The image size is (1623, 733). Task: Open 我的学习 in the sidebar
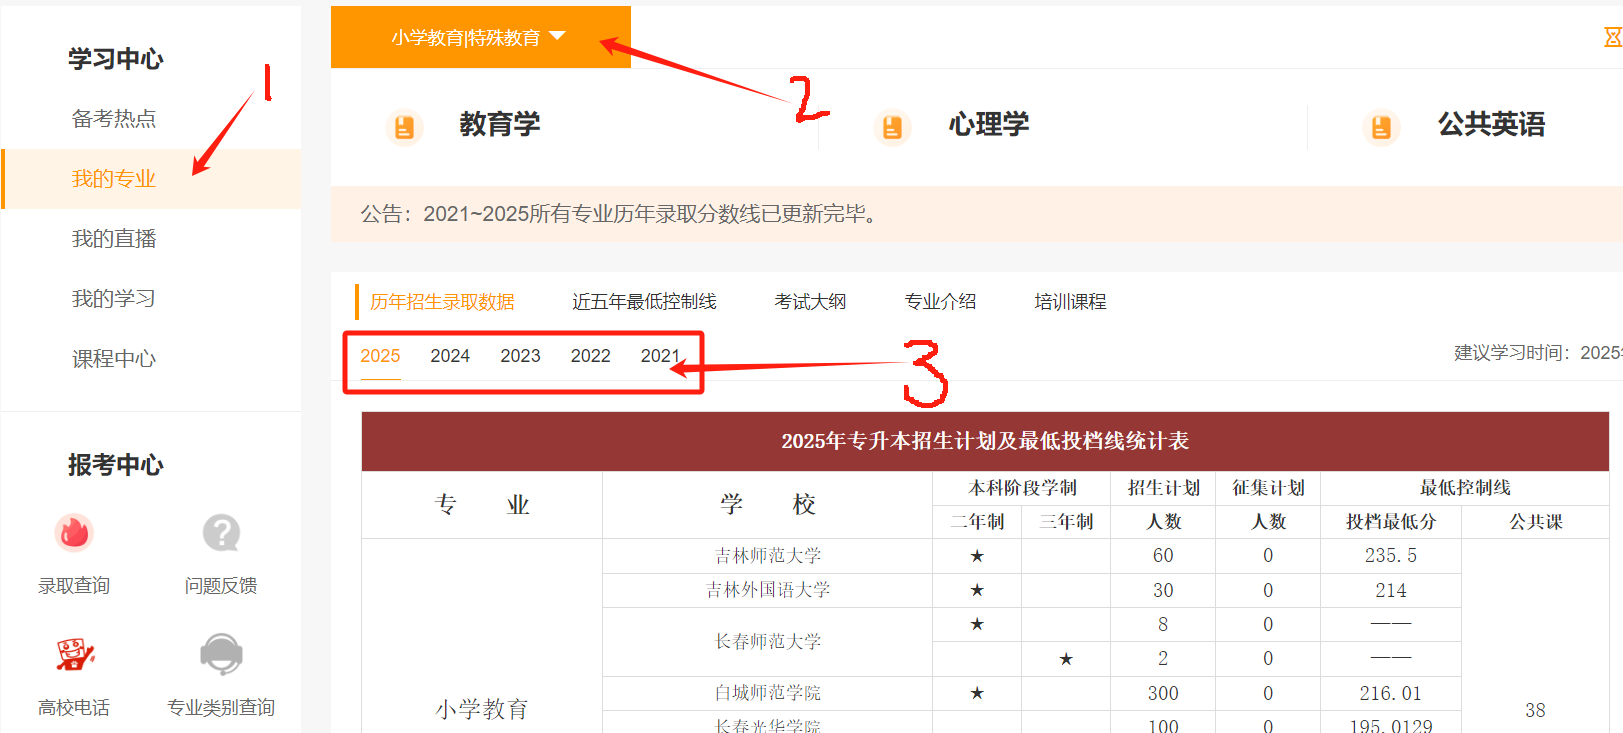114,299
